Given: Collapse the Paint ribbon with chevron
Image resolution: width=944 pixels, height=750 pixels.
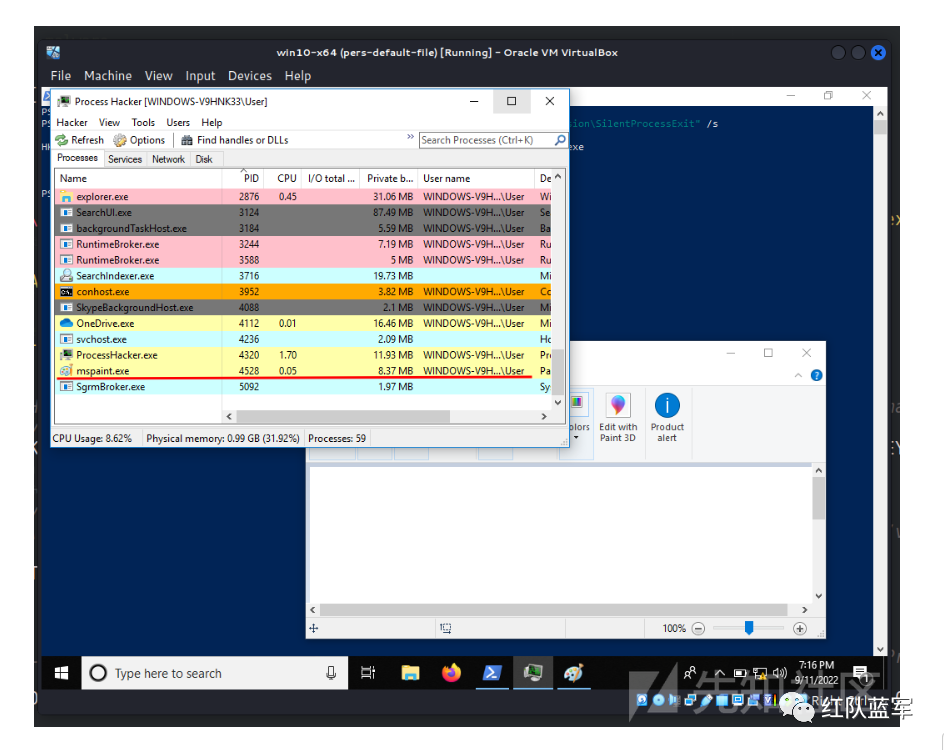Looking at the screenshot, I should click(x=798, y=376).
